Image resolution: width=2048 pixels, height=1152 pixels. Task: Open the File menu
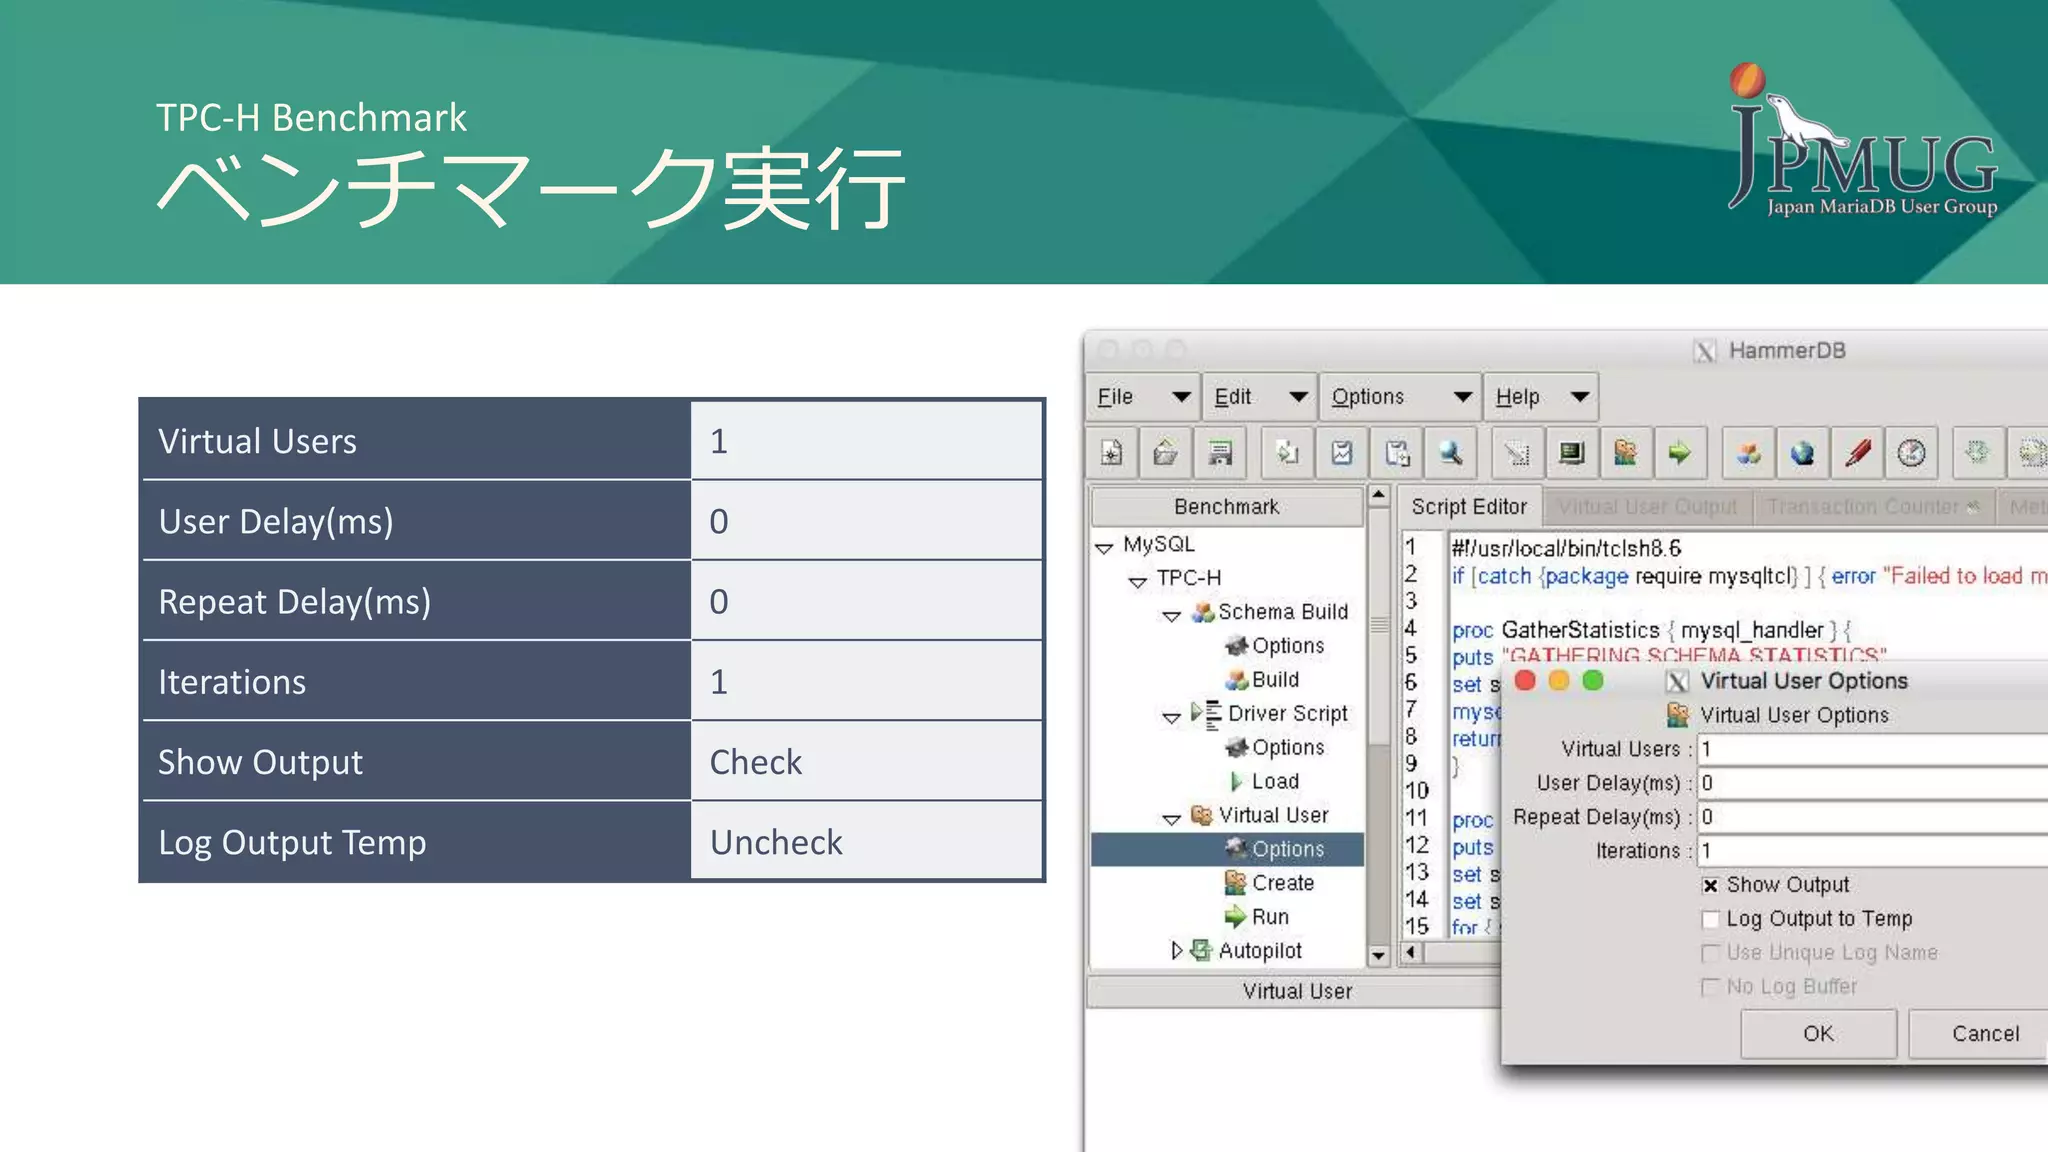(x=1144, y=397)
